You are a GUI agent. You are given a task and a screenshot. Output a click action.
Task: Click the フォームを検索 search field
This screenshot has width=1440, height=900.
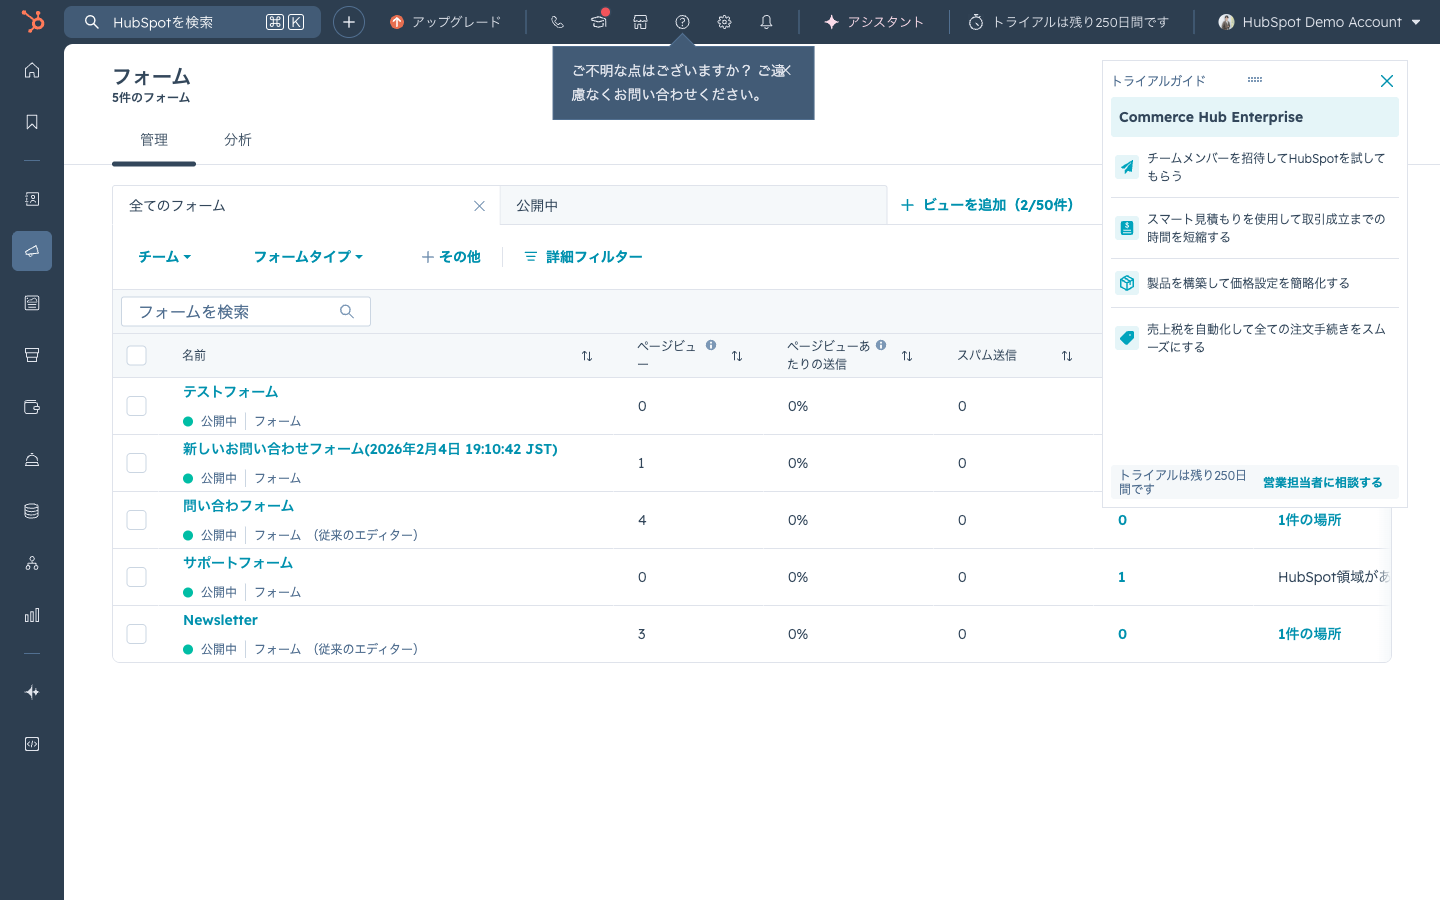[x=246, y=312]
